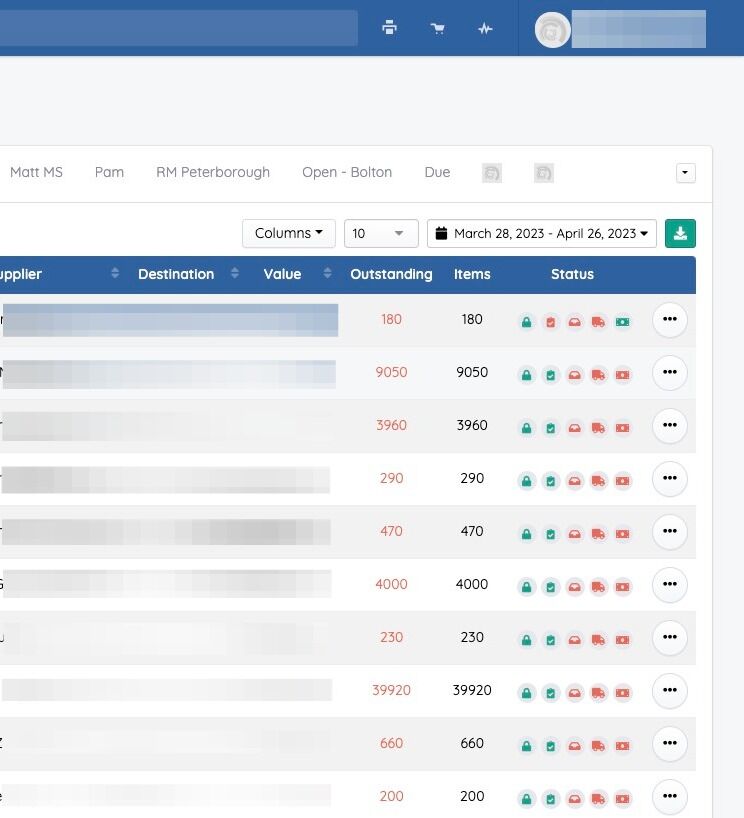Click the clipboard status icon in row 180
This screenshot has height=818, width=744.
point(550,322)
